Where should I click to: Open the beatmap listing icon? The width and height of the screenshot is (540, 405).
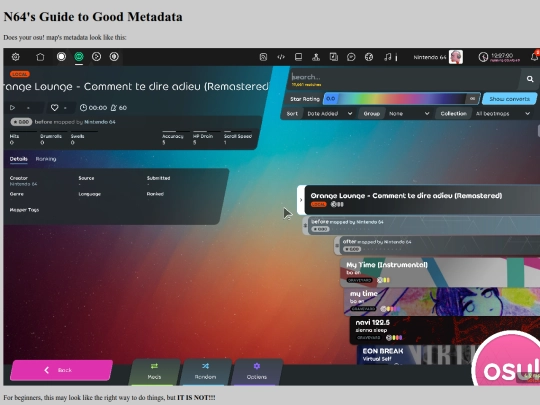333,57
